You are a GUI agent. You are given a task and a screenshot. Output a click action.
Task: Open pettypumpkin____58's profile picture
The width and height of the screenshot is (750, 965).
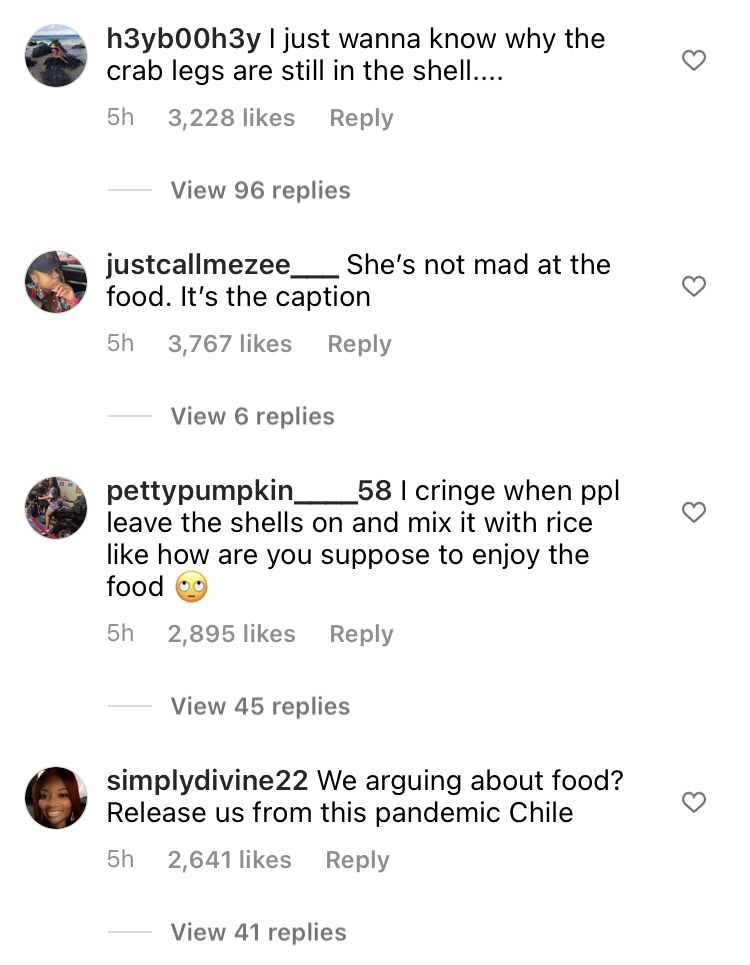[x=55, y=508]
